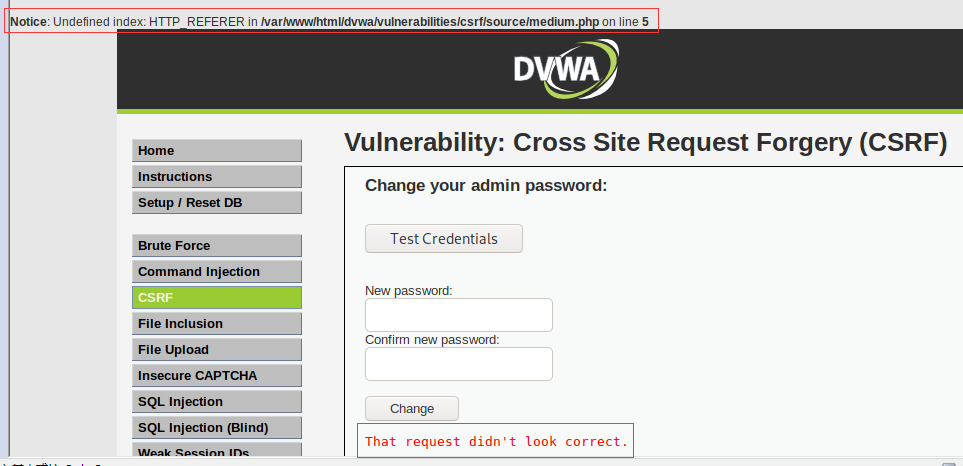Select SQL Injection (Blind) item

point(217,427)
